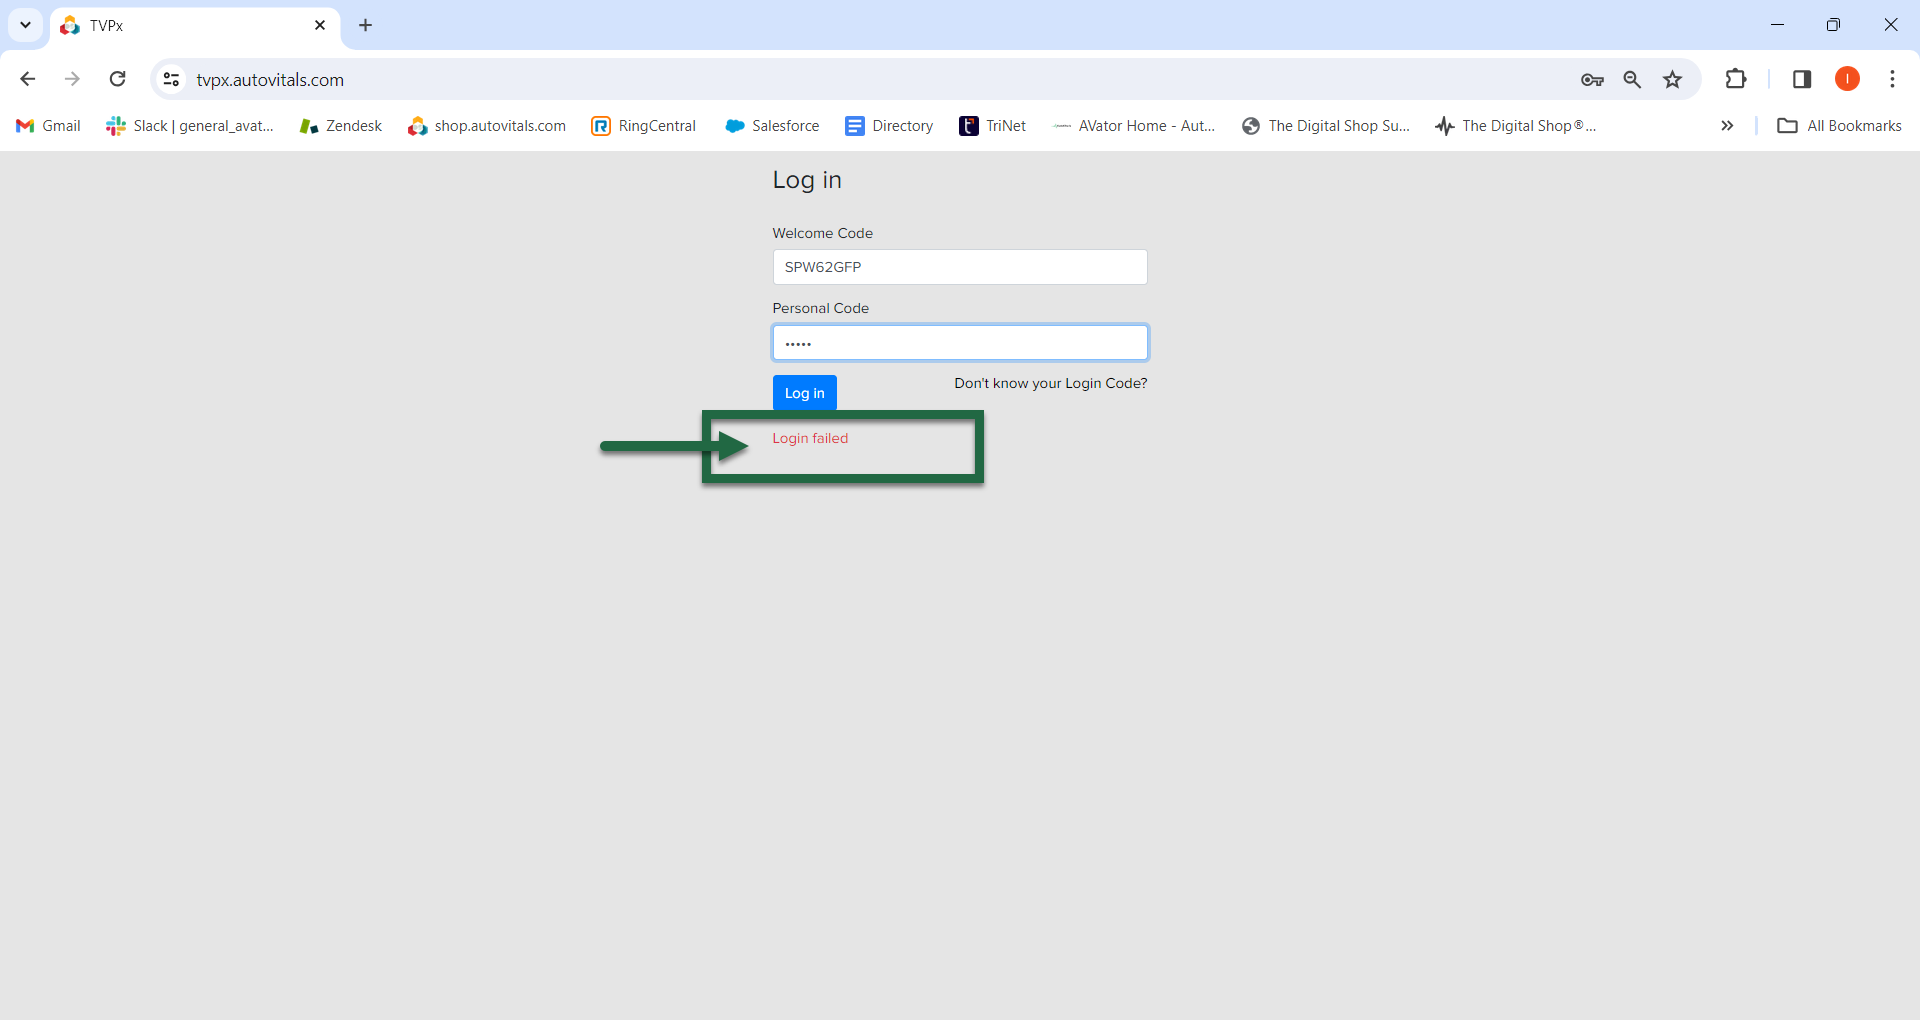Image resolution: width=1920 pixels, height=1020 pixels.
Task: Click the "Welcome Code" label
Action: pyautogui.click(x=823, y=233)
